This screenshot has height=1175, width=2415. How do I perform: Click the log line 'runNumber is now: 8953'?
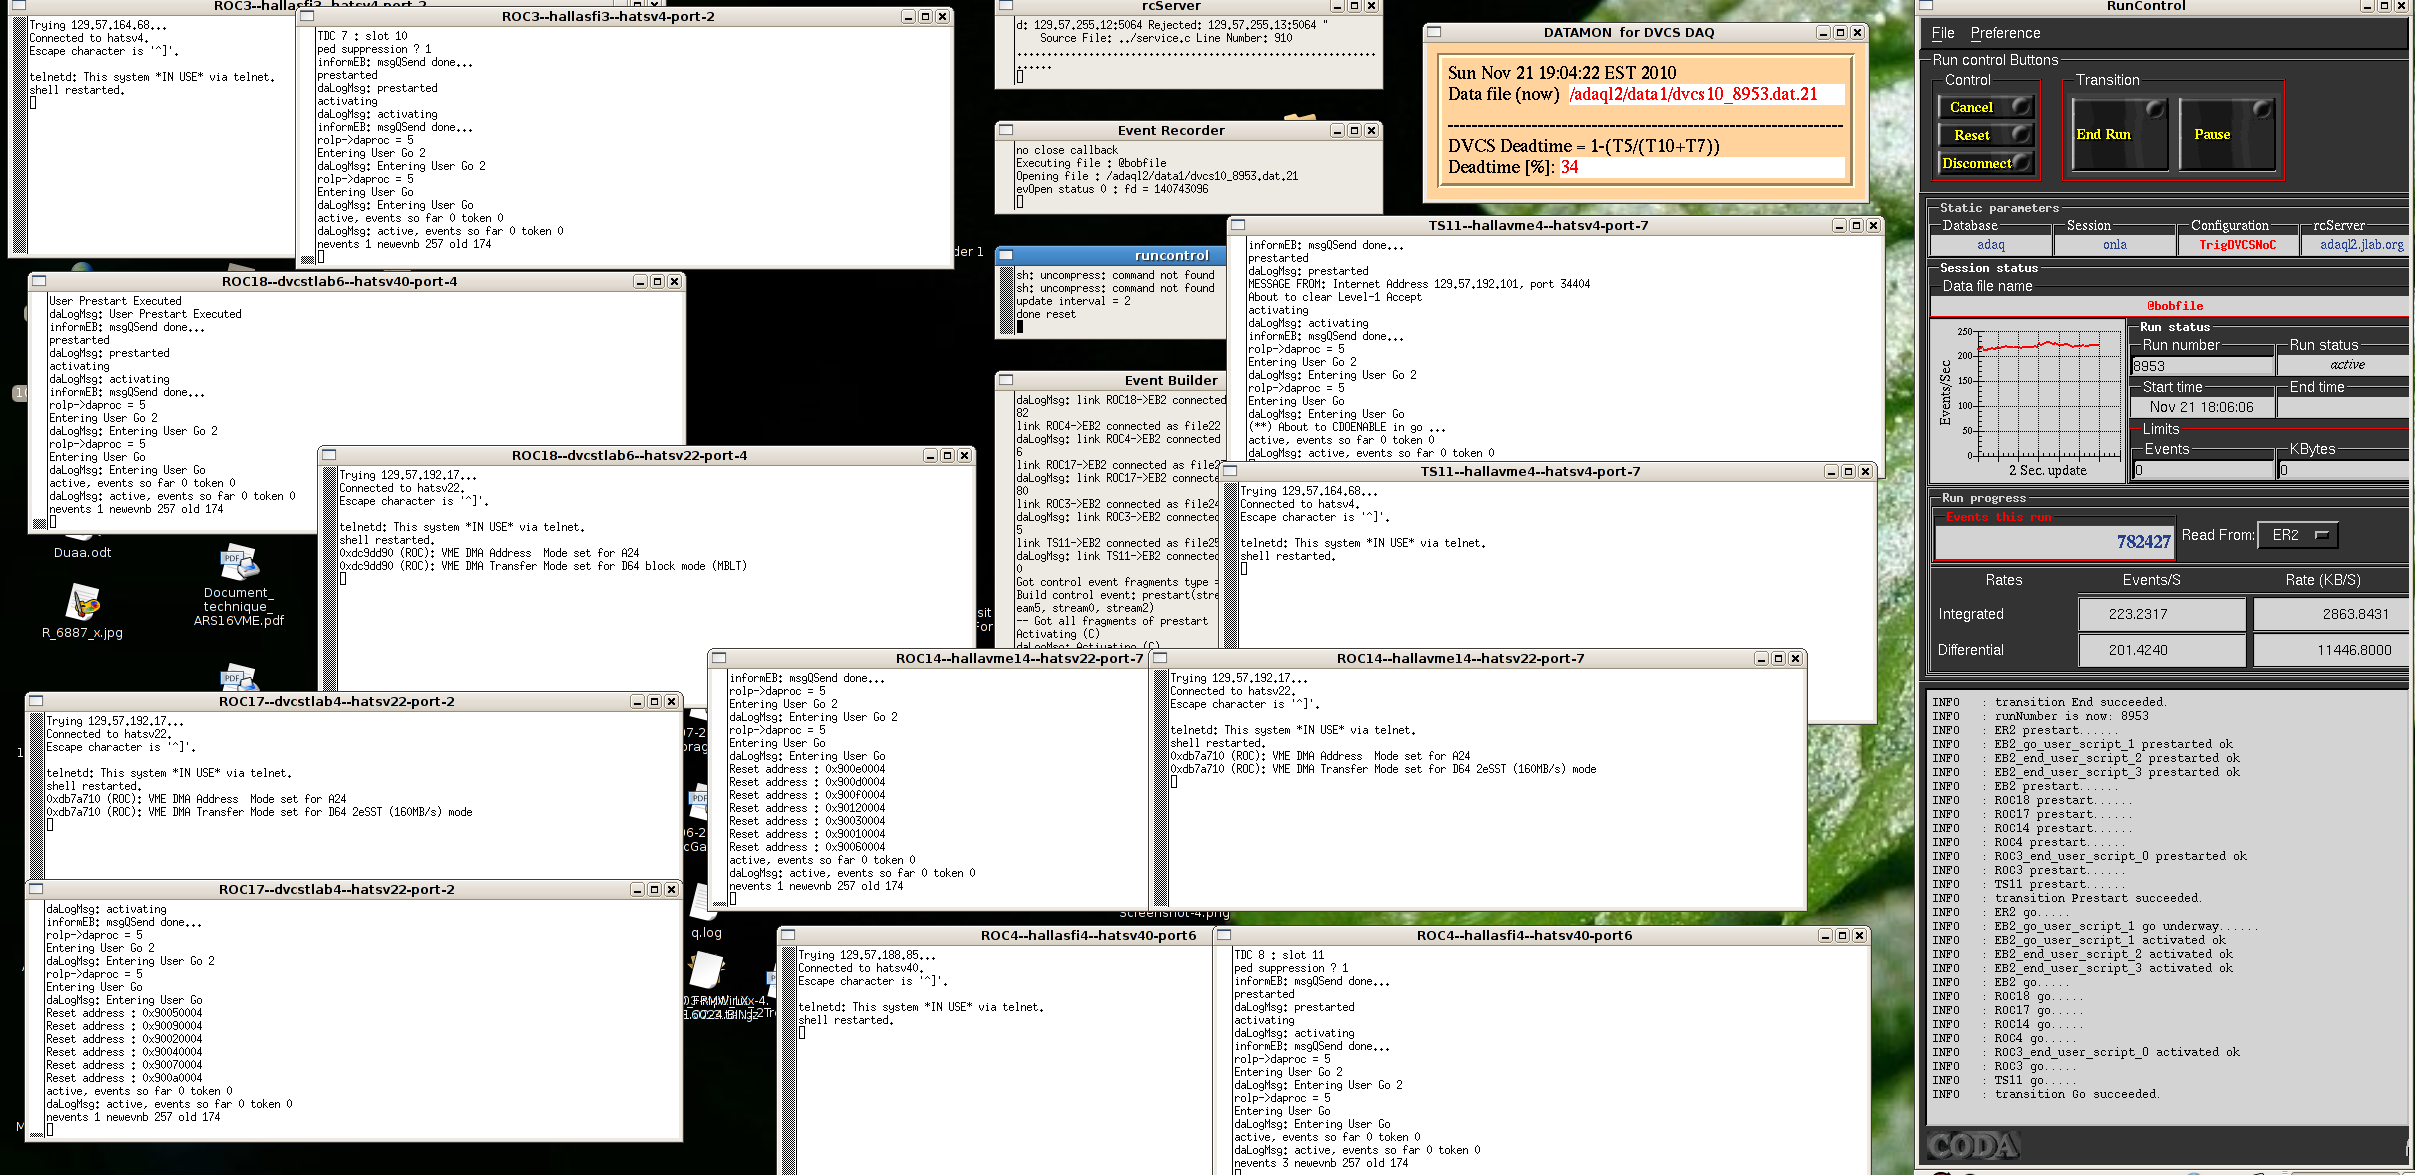[x=2071, y=716]
